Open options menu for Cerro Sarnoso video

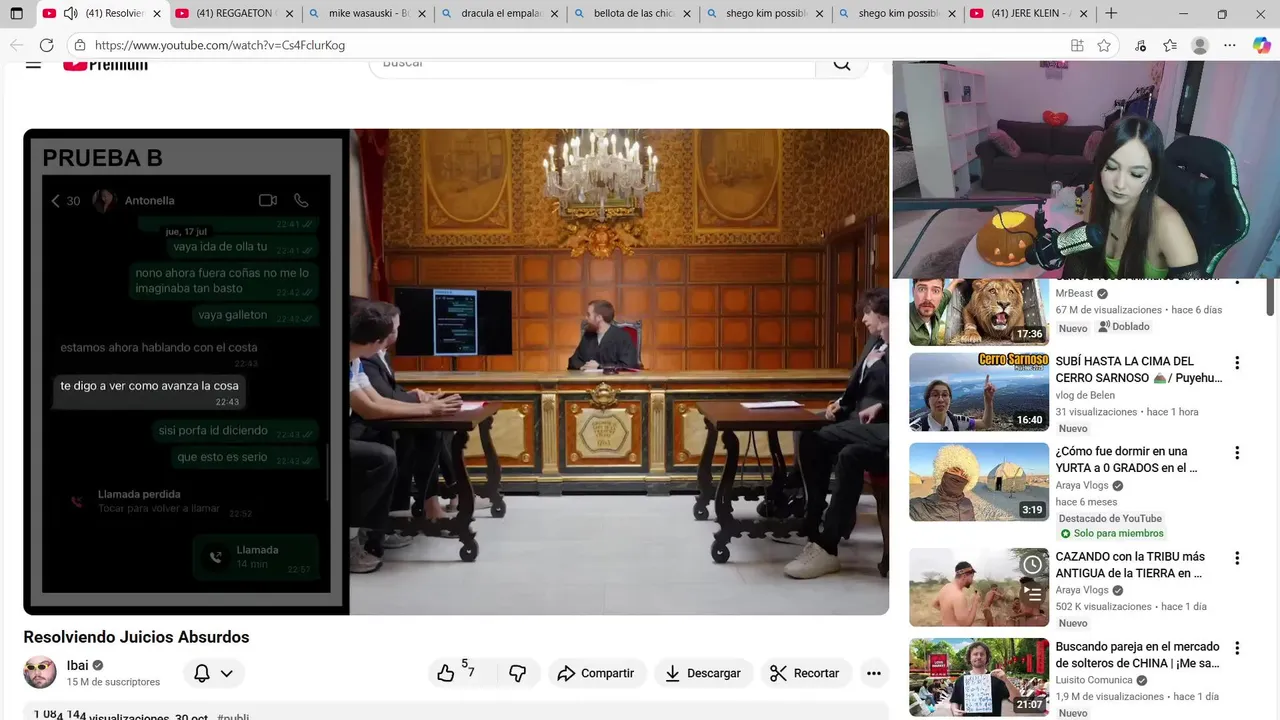[x=1237, y=363]
